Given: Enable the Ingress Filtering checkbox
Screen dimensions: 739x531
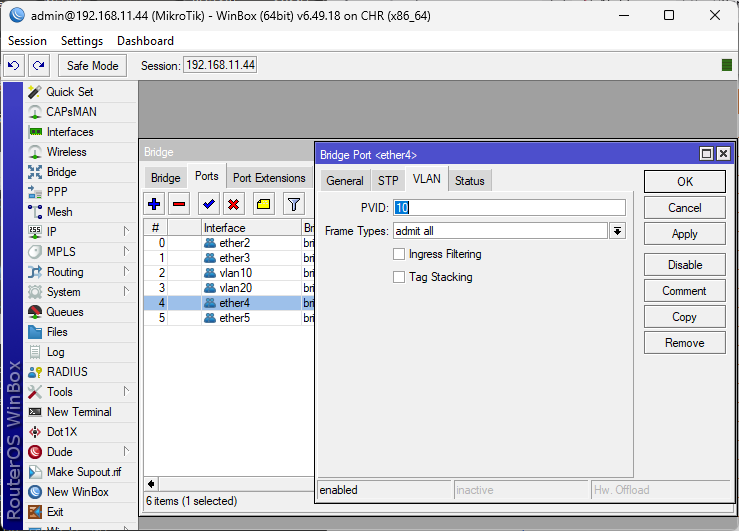Looking at the screenshot, I should click(399, 255).
